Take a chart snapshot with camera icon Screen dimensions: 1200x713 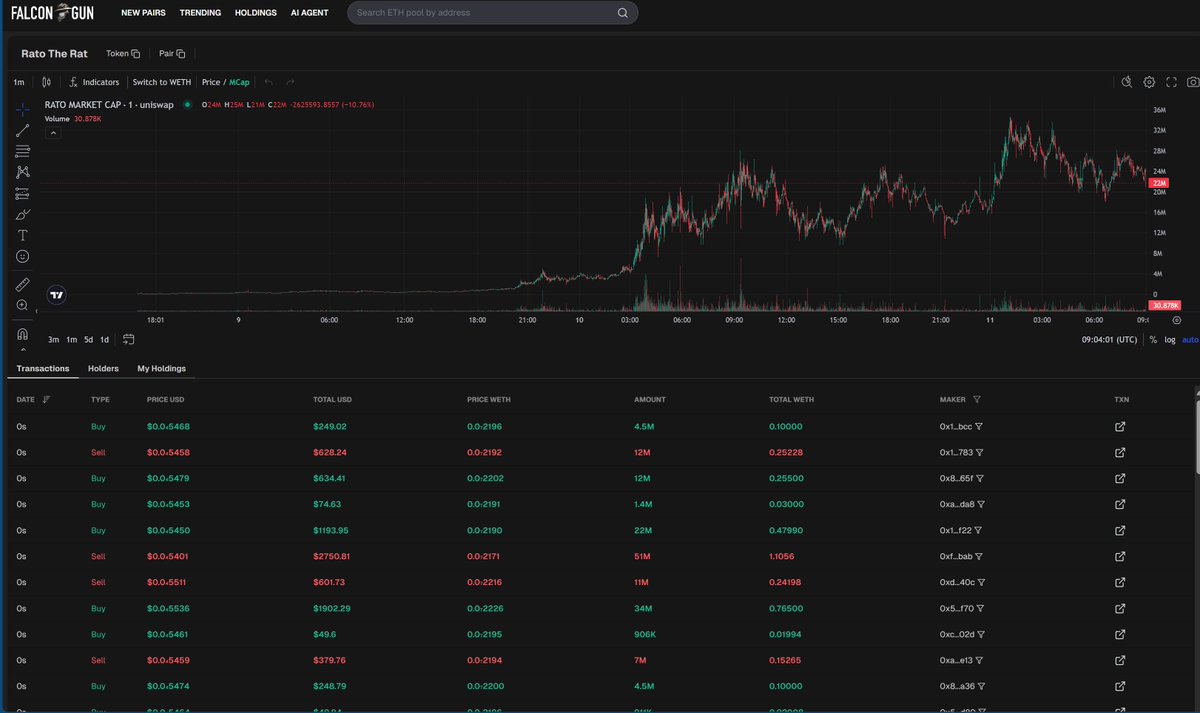point(1191,82)
